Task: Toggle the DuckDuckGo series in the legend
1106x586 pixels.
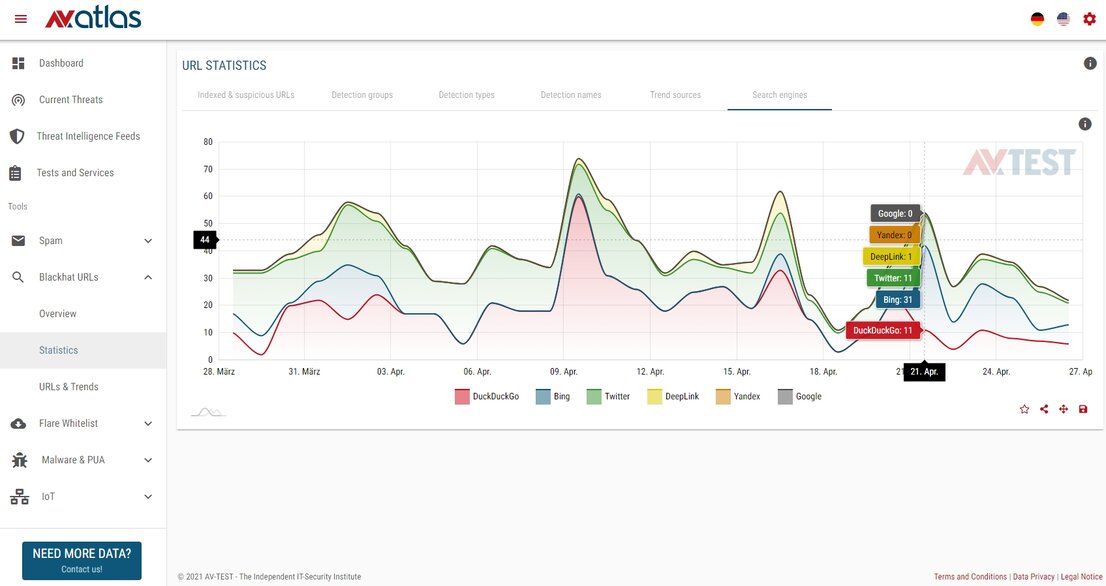Action: (487, 397)
